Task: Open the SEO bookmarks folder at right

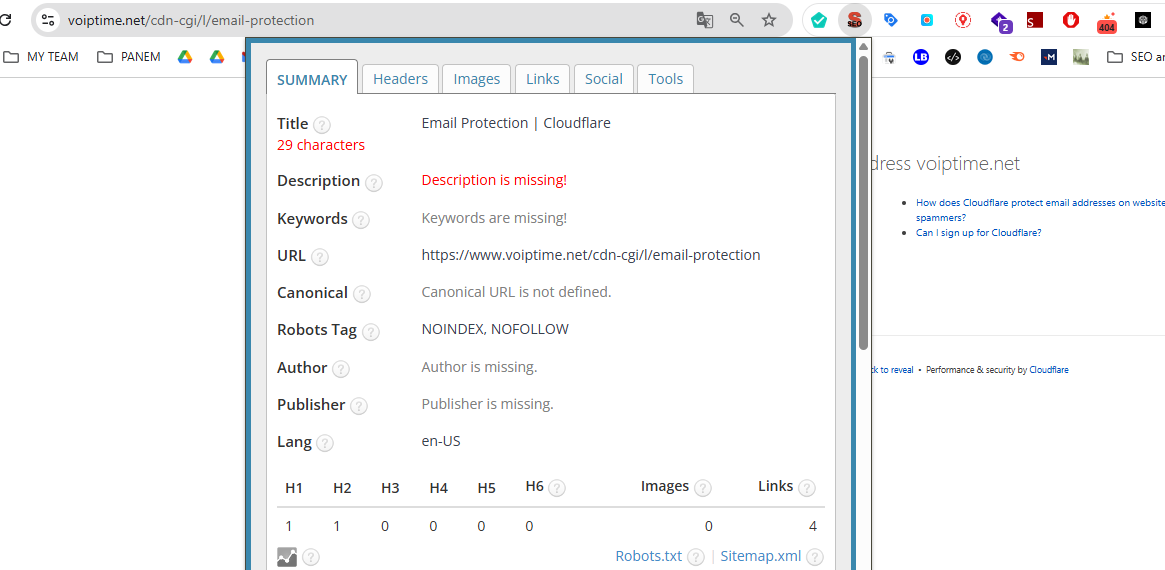Action: [1135, 56]
